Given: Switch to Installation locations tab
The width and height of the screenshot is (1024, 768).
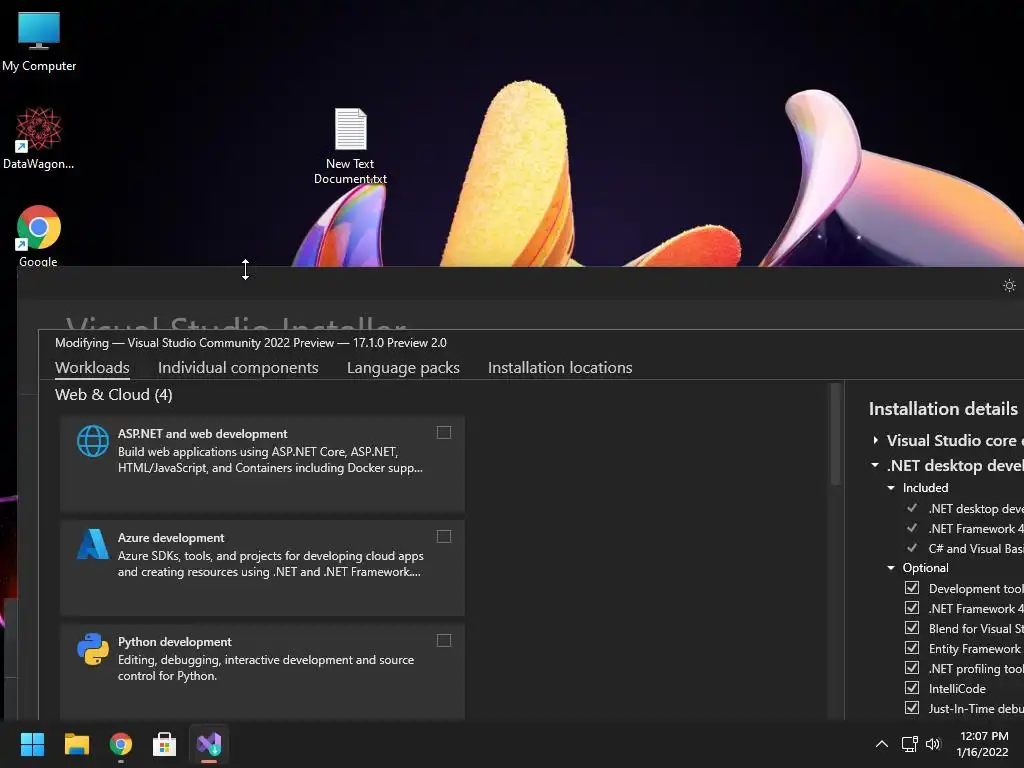Looking at the screenshot, I should point(560,368).
